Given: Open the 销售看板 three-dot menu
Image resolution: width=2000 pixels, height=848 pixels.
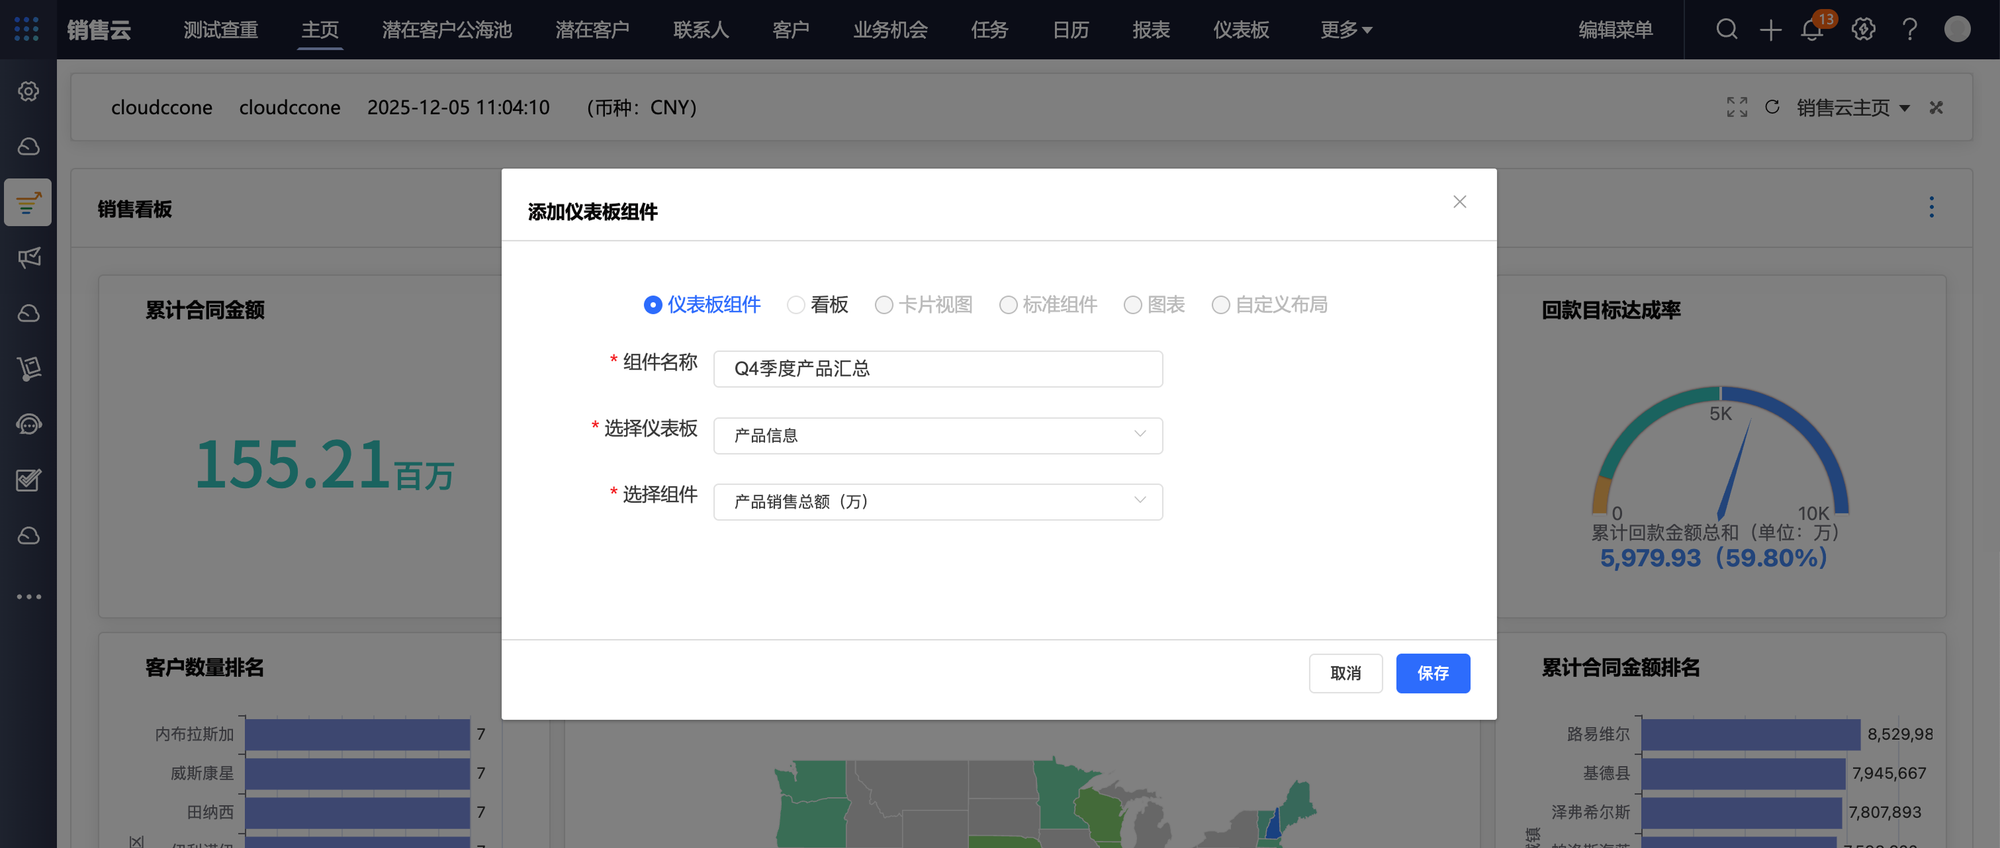Looking at the screenshot, I should point(1931,207).
